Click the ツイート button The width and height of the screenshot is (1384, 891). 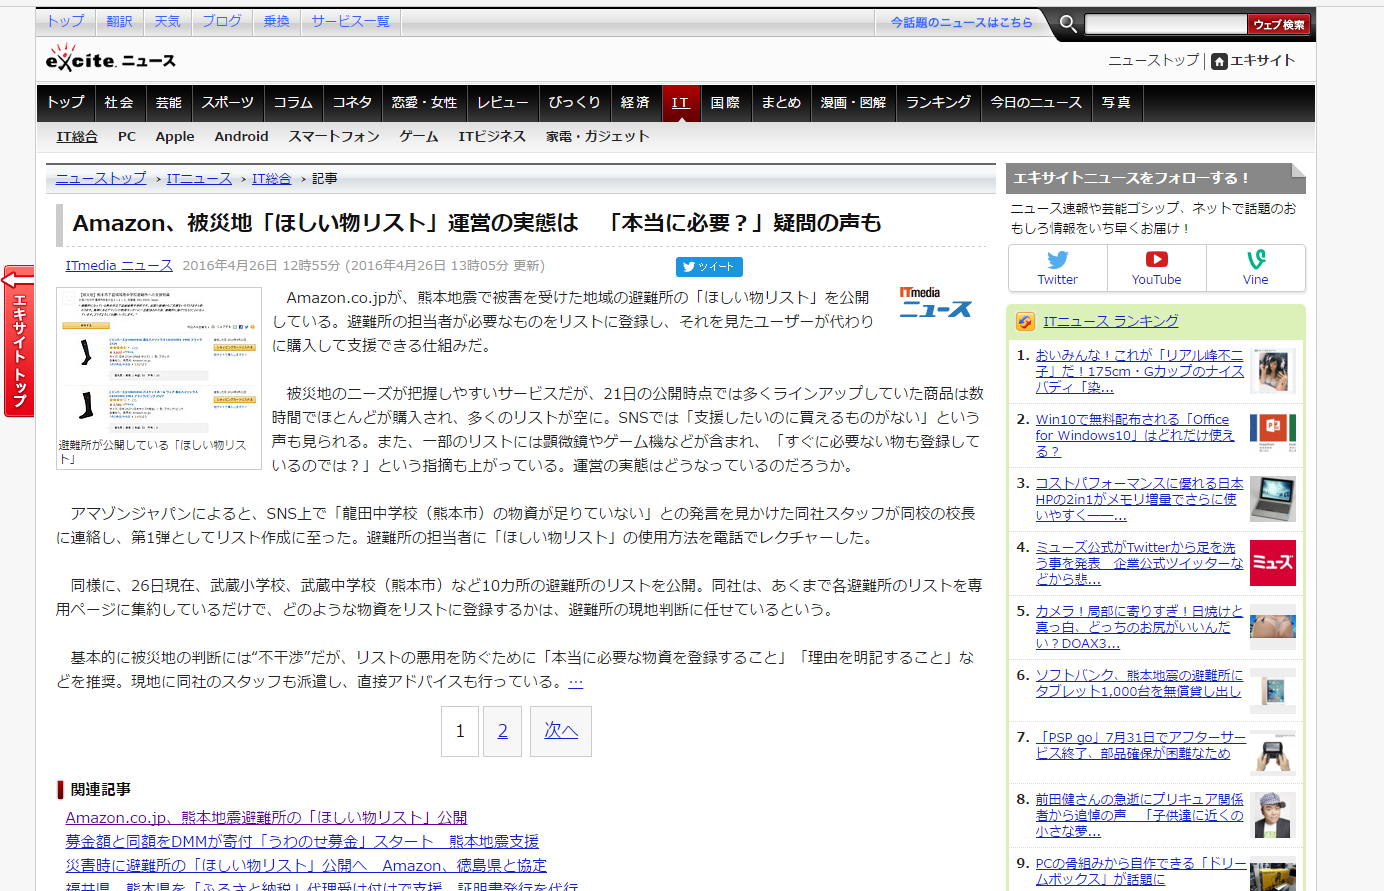(x=709, y=267)
